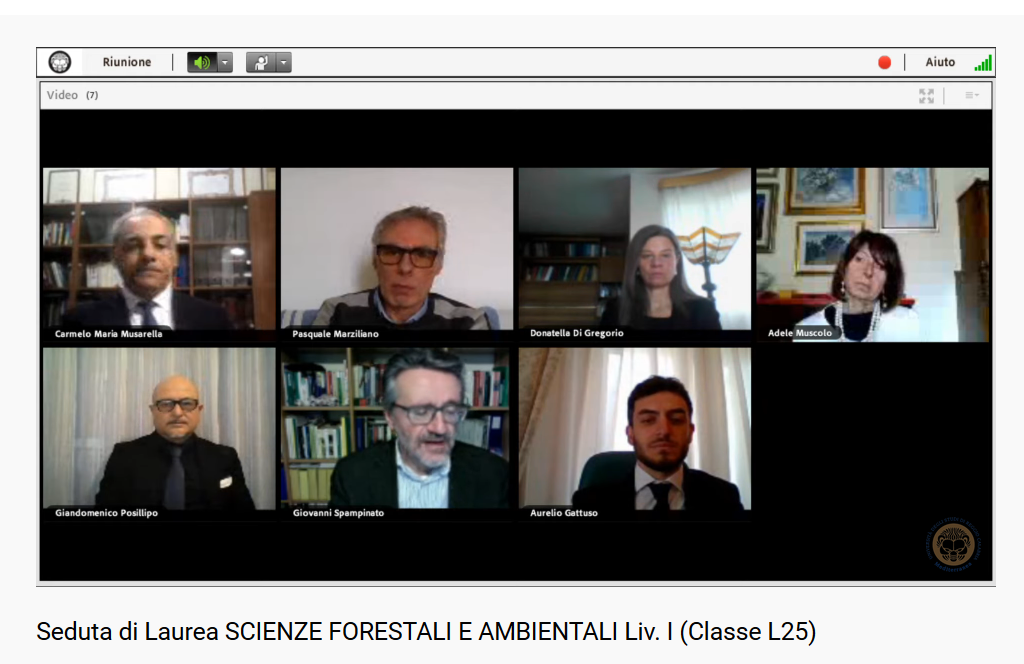Open the Riunione menu
1024x664 pixels.
coord(127,62)
